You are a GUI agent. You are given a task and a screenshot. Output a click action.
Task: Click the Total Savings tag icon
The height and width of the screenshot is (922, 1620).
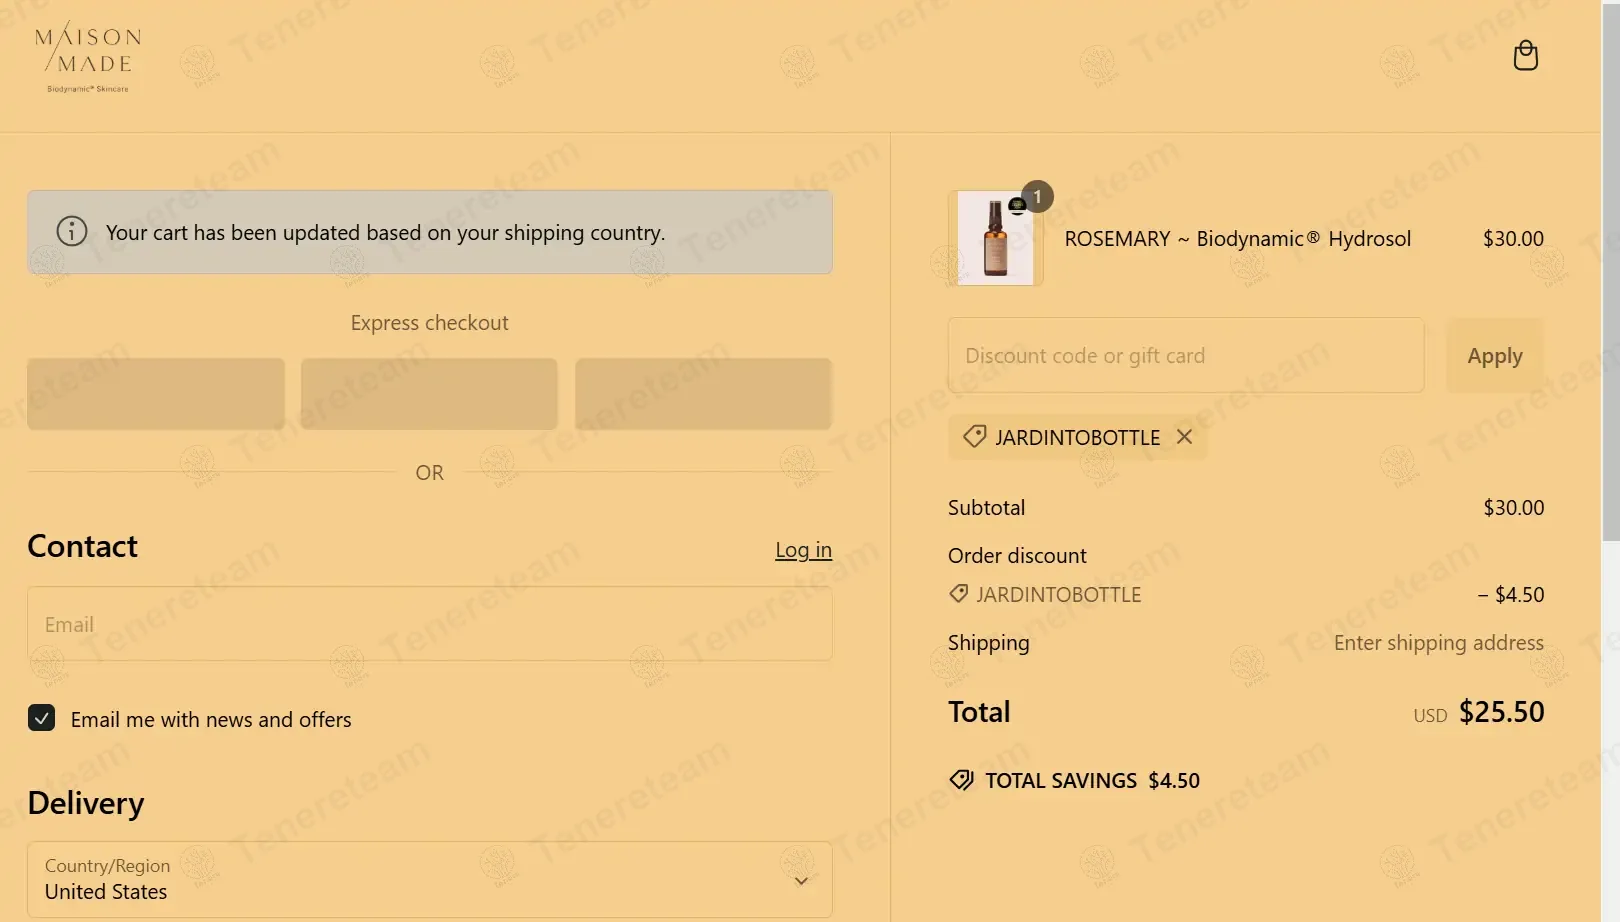(962, 780)
